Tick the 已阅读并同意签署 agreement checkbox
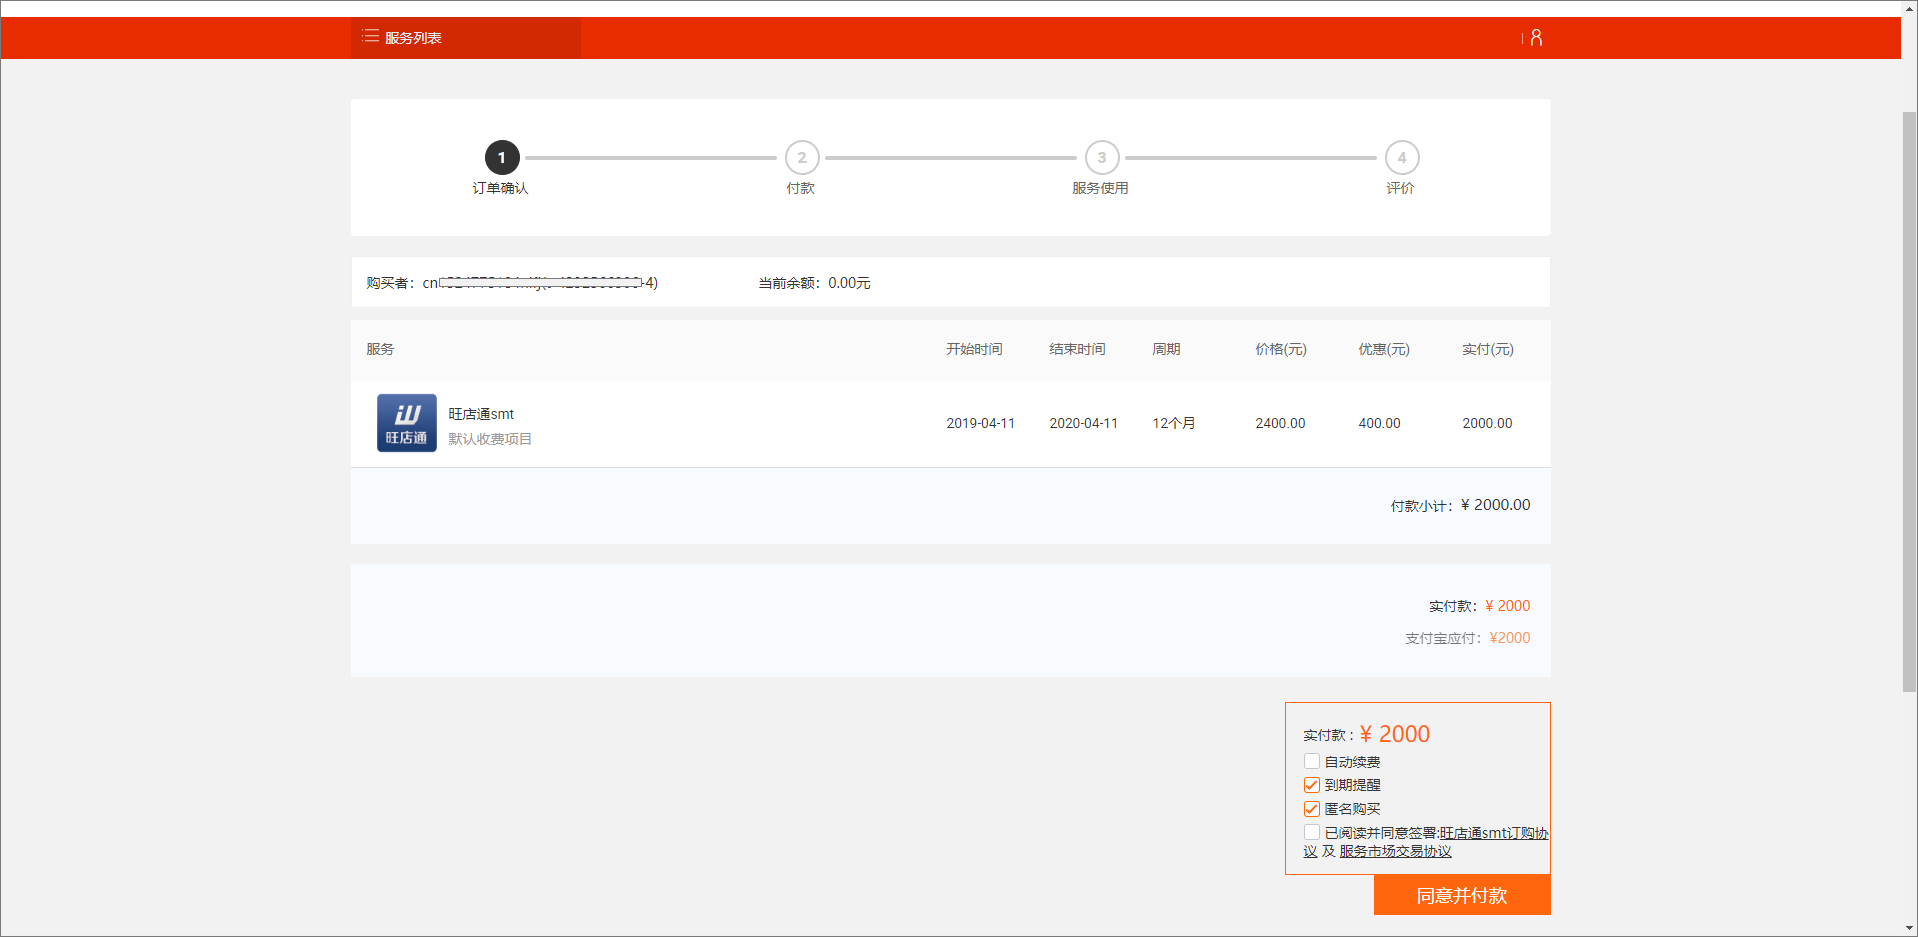1918x937 pixels. 1312,833
